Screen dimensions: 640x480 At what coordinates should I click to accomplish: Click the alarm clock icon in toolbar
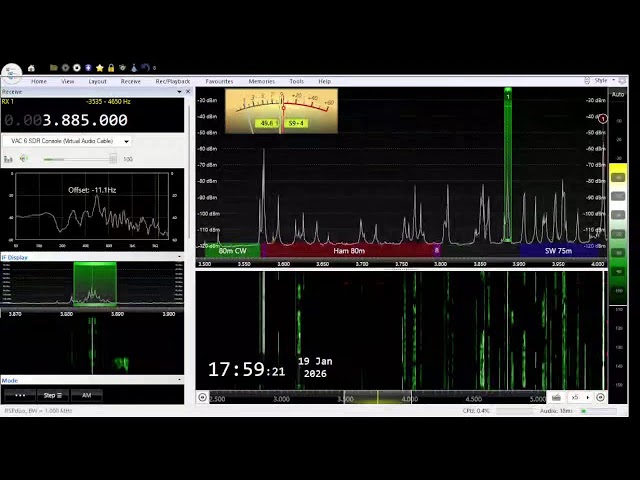click(122, 68)
